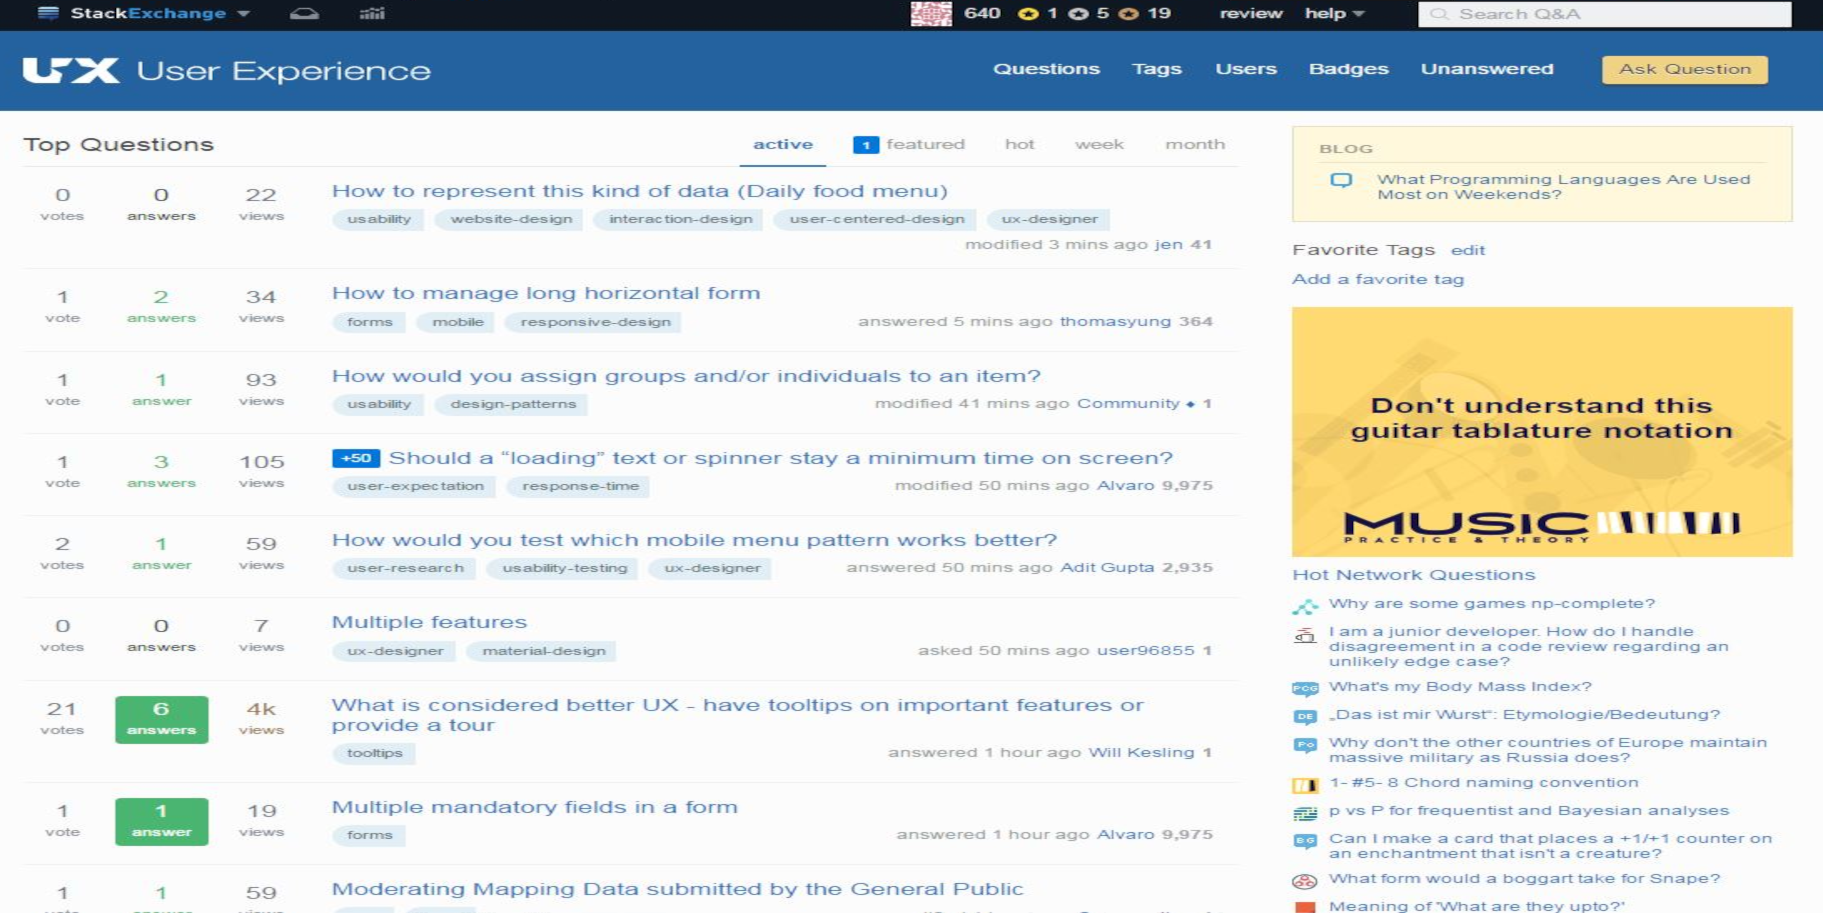
Task: Open the 'Multiple features' question
Action: (x=429, y=622)
